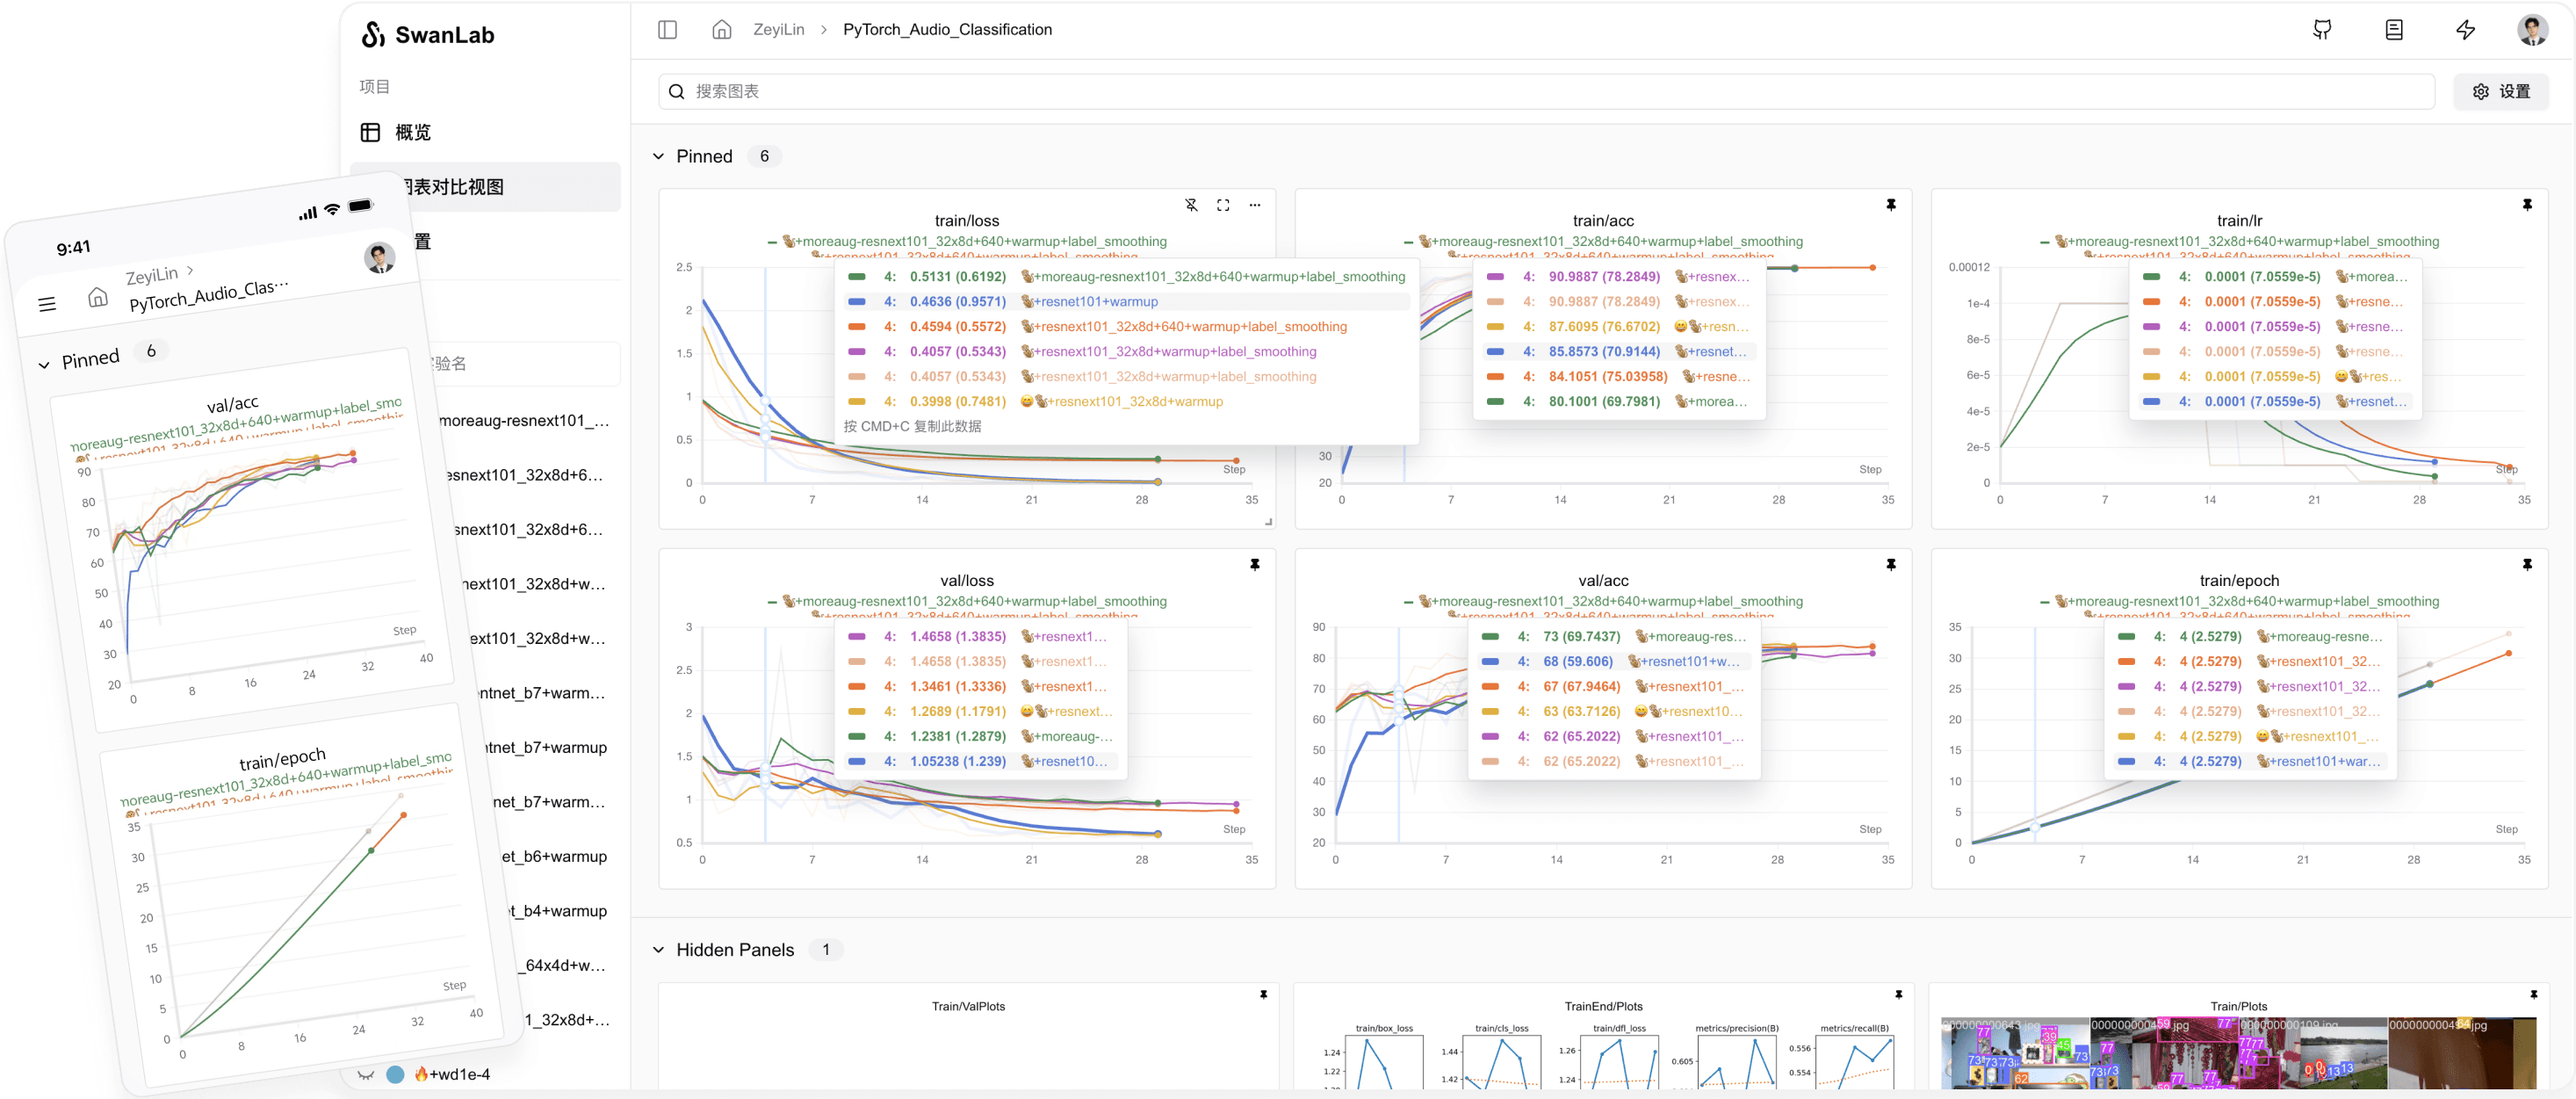Toggle moreaug-resnext101 legend entry in train/lr chart
The image size is (2576, 1099).
coord(2239,242)
